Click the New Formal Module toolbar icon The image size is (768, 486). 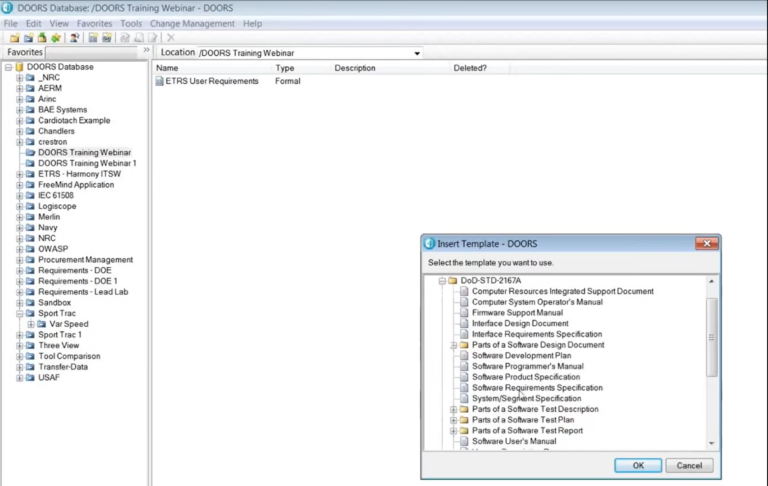click(x=93, y=38)
